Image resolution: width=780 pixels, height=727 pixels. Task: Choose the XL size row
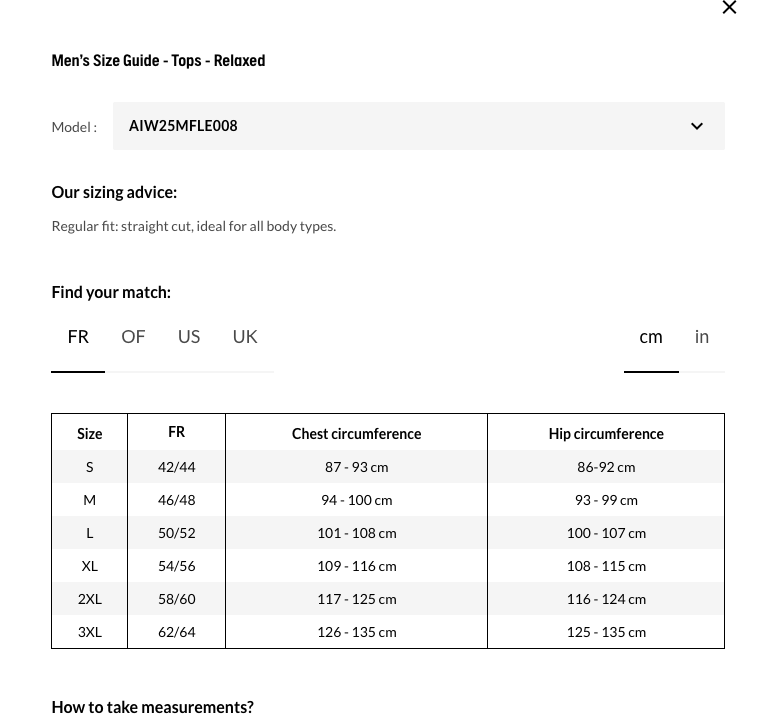point(89,566)
